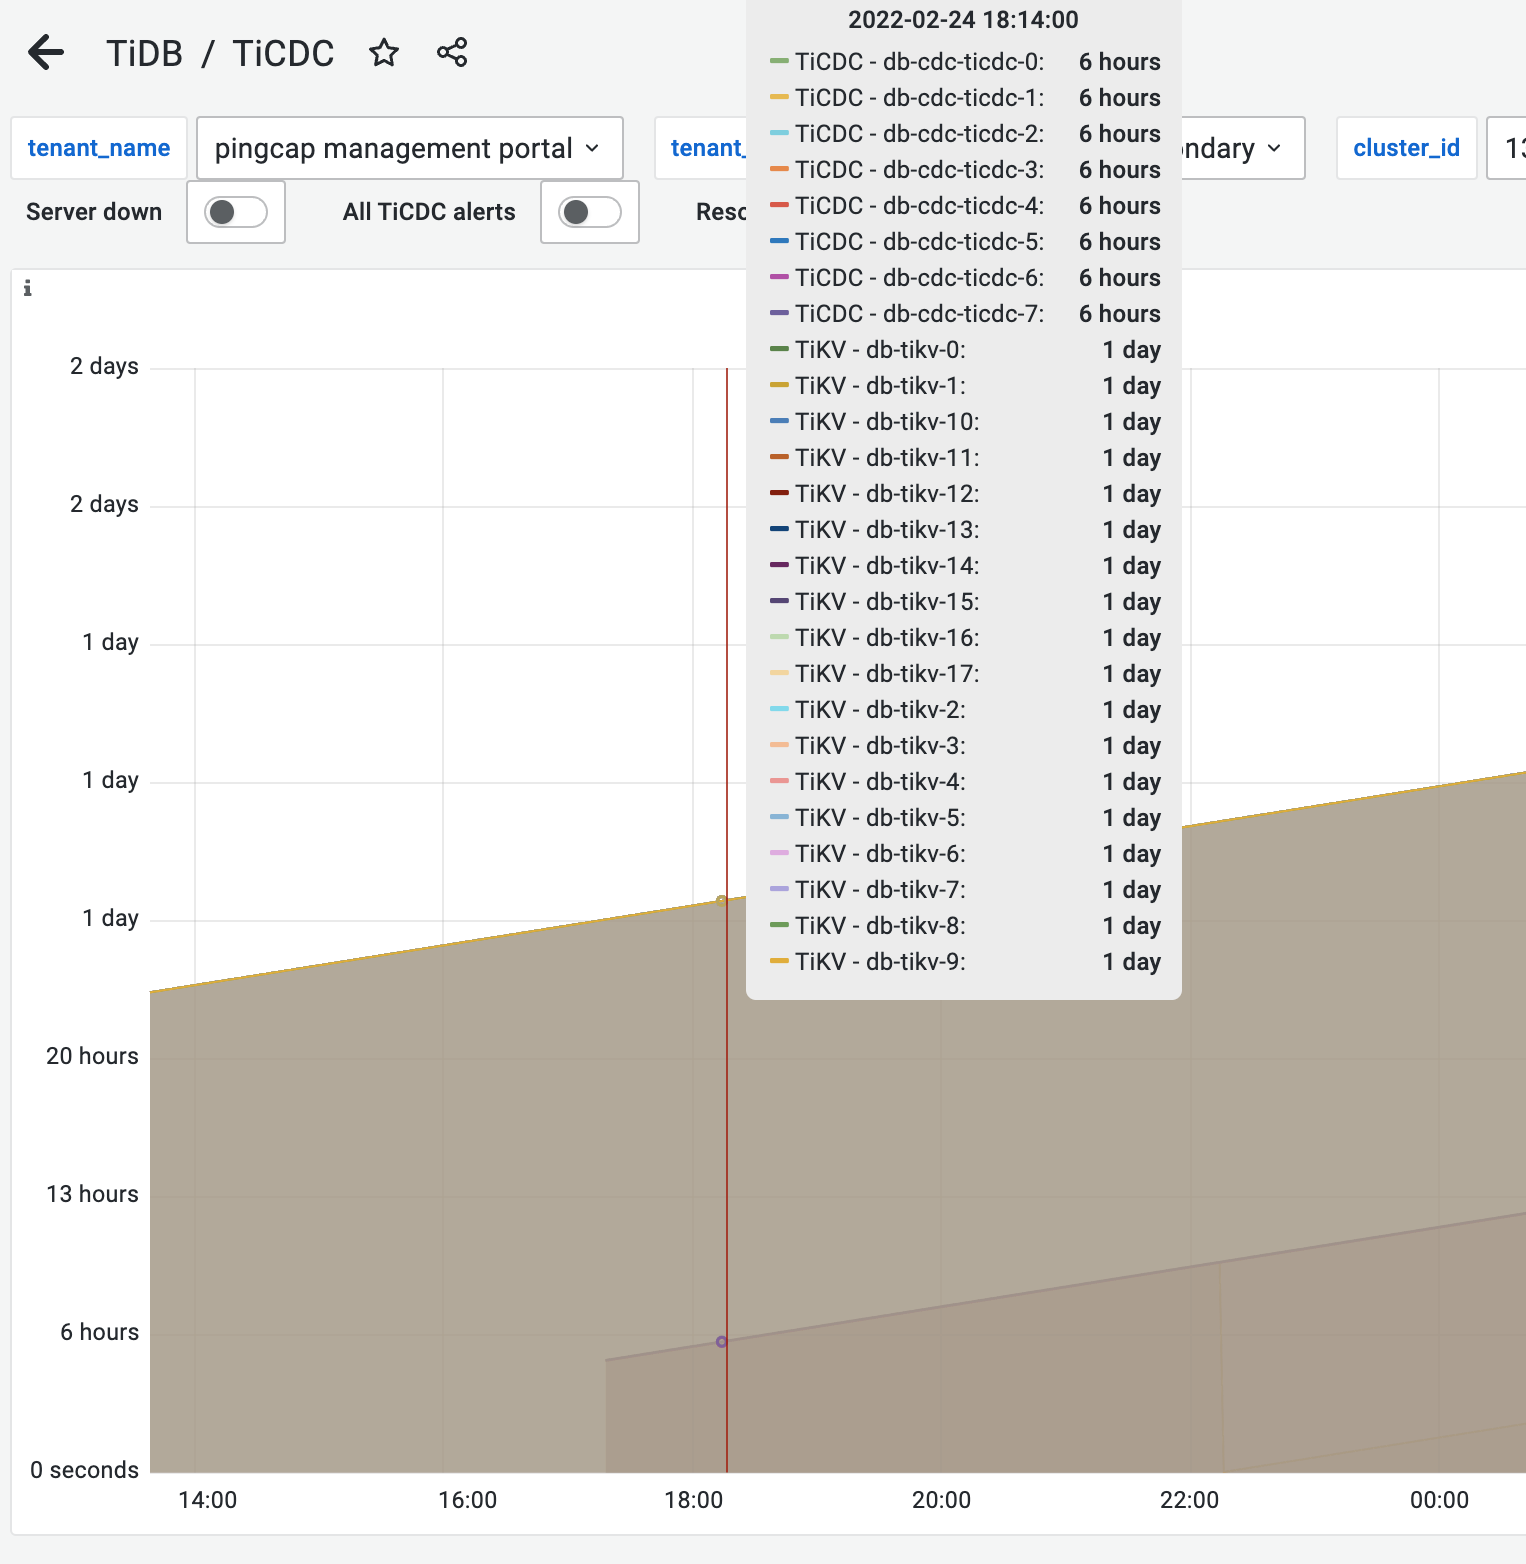Click the TiCDC - db-cdc-ticdc-0 color marker

(778, 61)
